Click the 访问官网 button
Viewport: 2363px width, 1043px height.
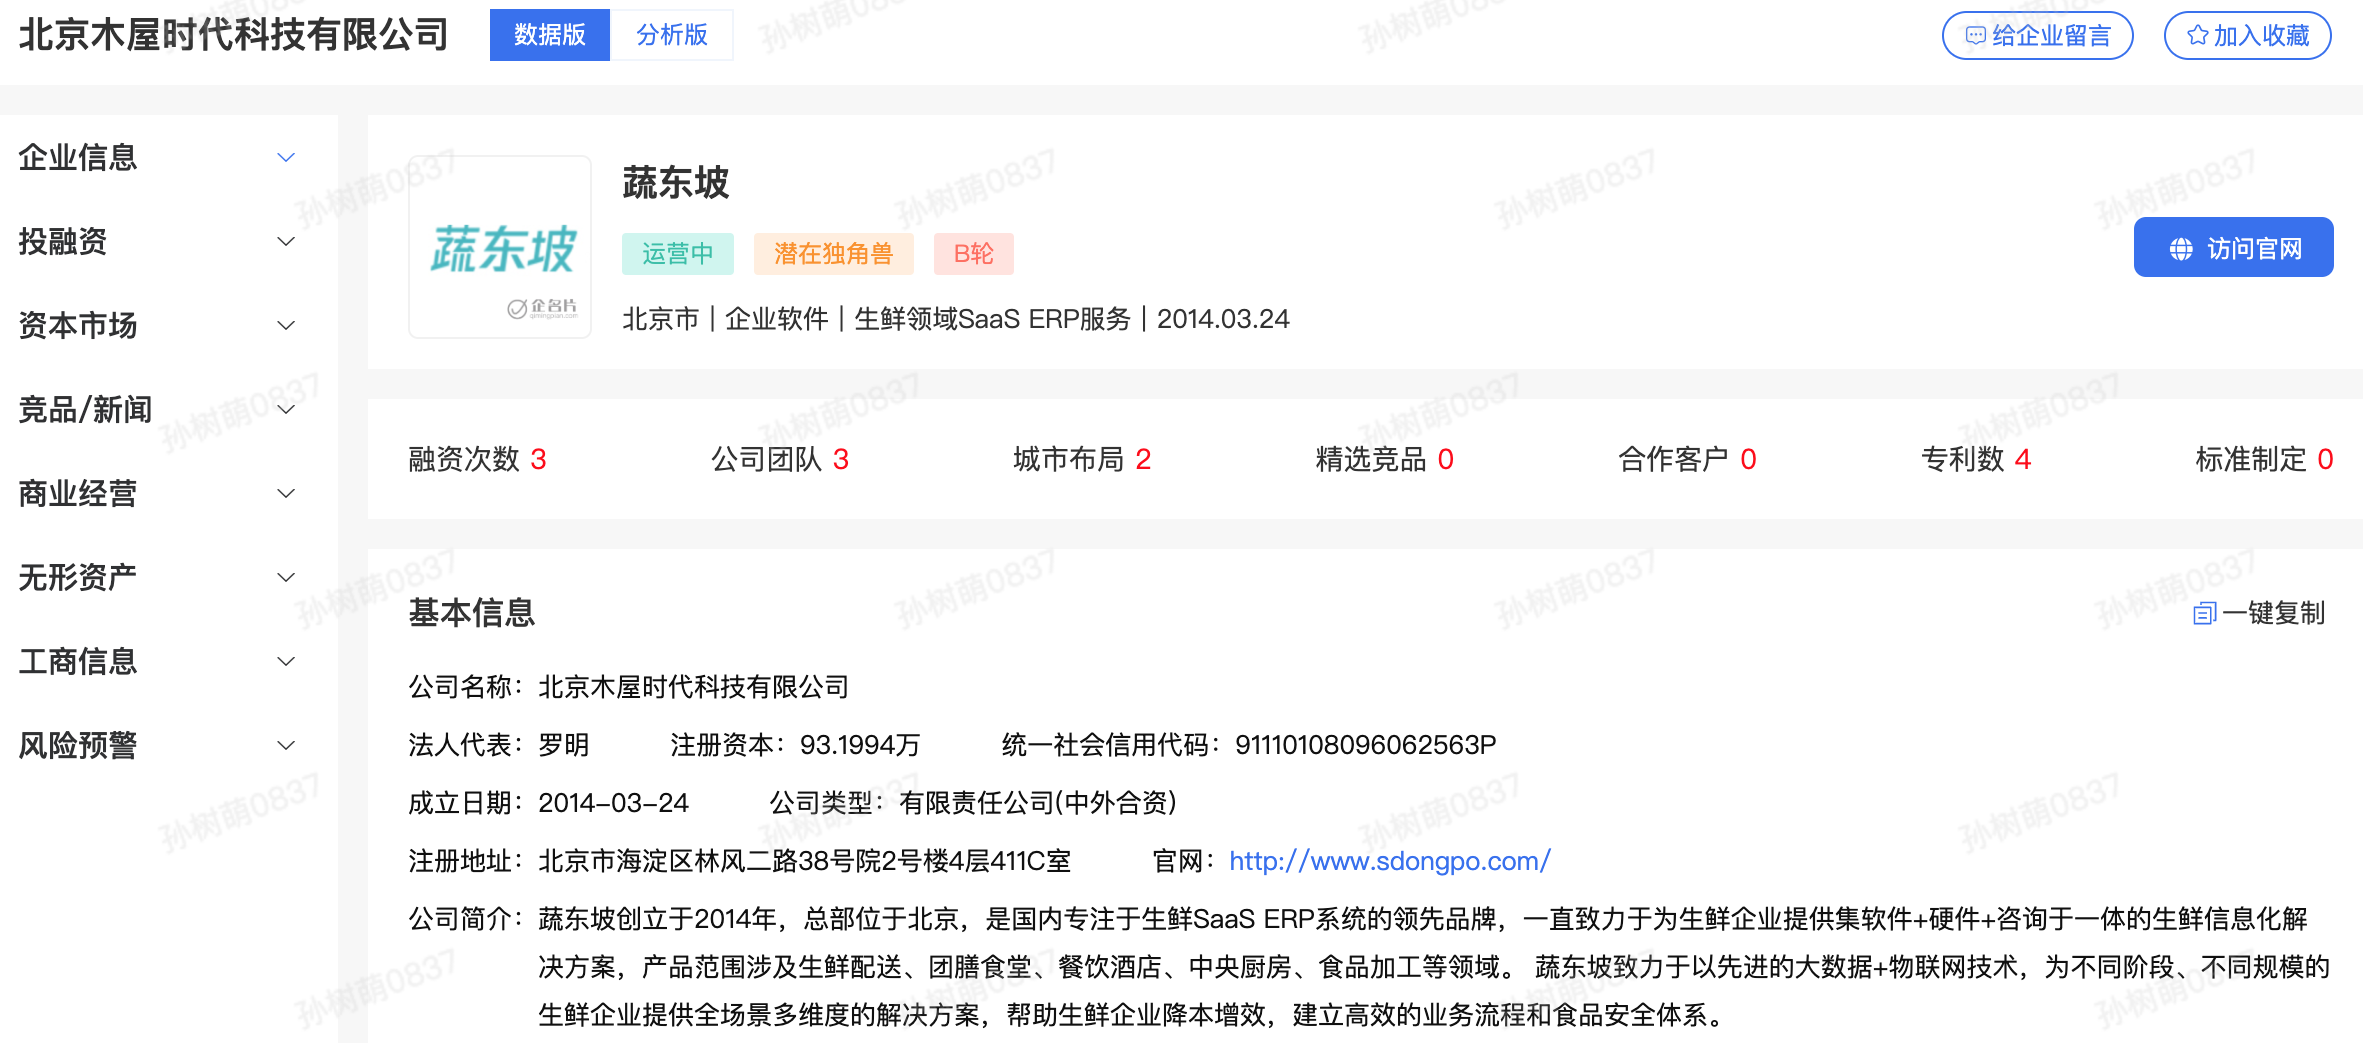pos(2233,248)
